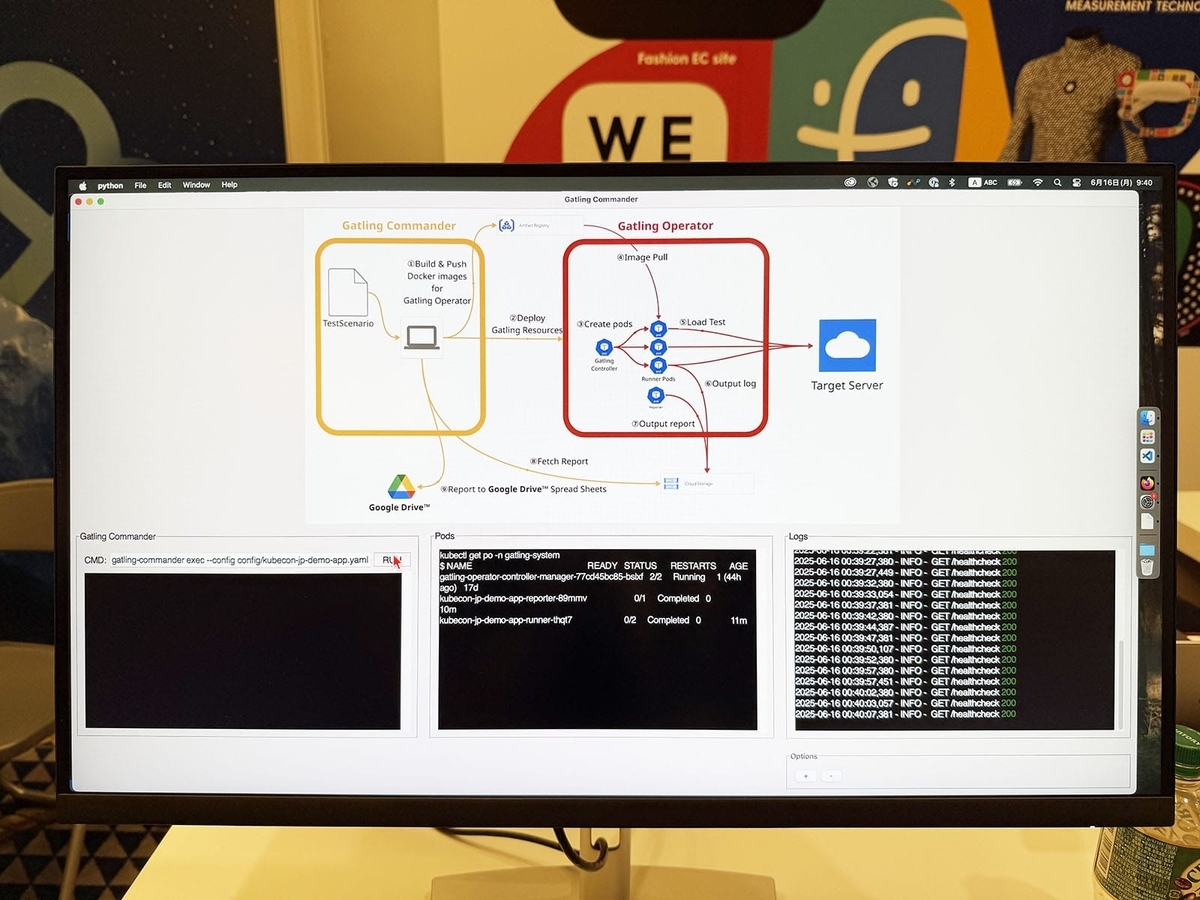
Task: Open the Trash in the Dock
Action: point(1147,568)
